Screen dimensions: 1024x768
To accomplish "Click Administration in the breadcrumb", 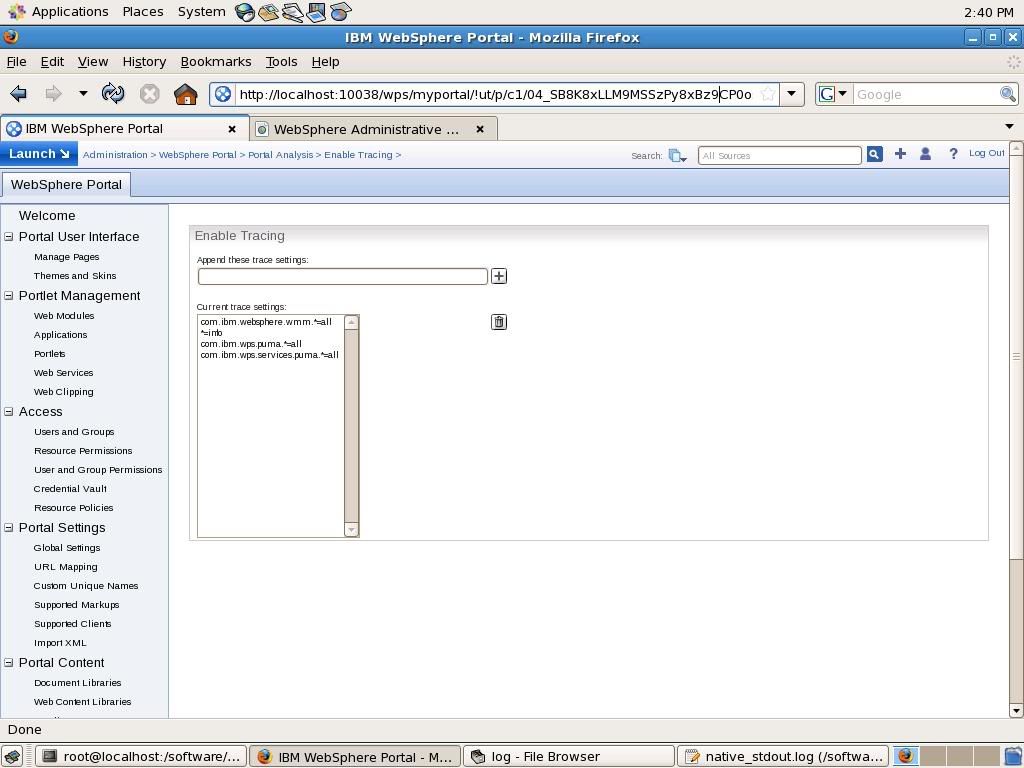I will coord(115,155).
